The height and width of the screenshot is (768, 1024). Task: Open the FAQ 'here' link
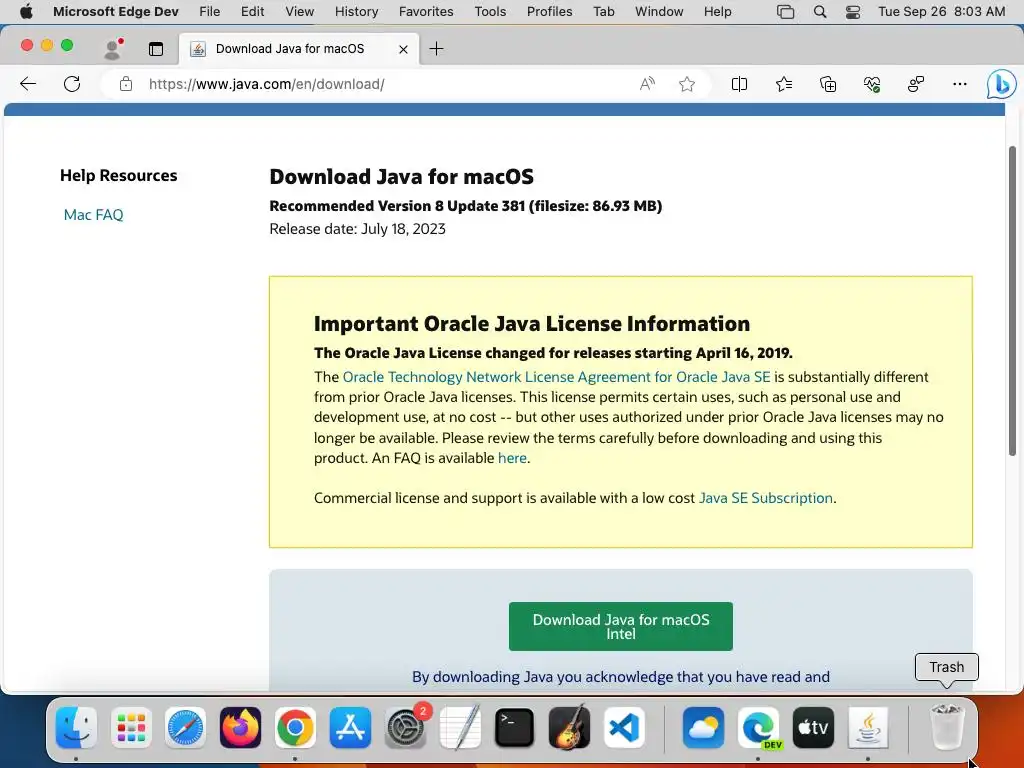pyautogui.click(x=512, y=458)
